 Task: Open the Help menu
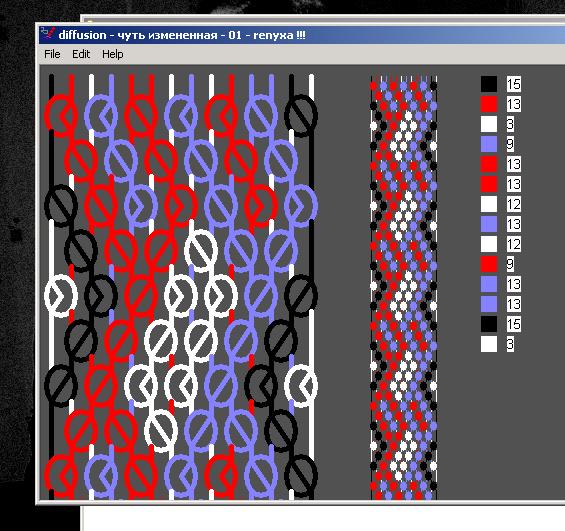click(112, 54)
